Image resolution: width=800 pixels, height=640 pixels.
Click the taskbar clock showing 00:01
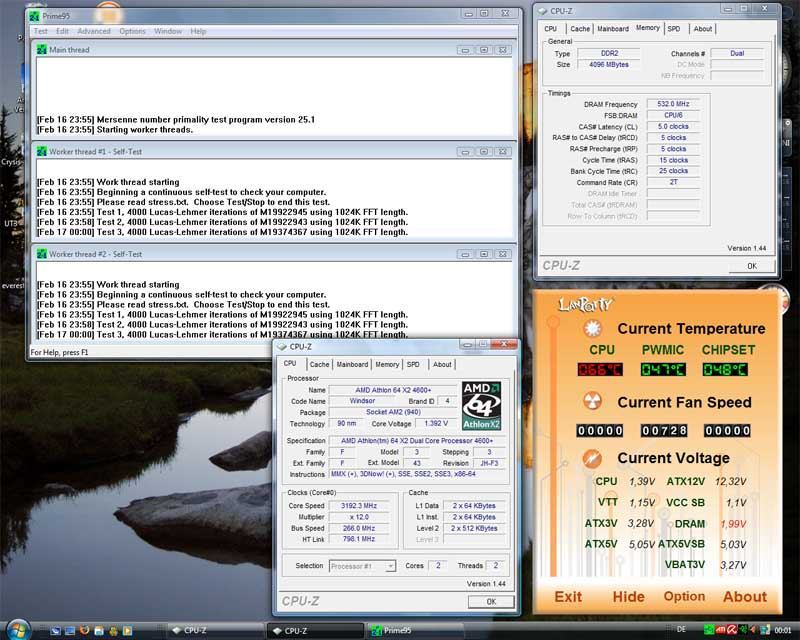[782, 631]
